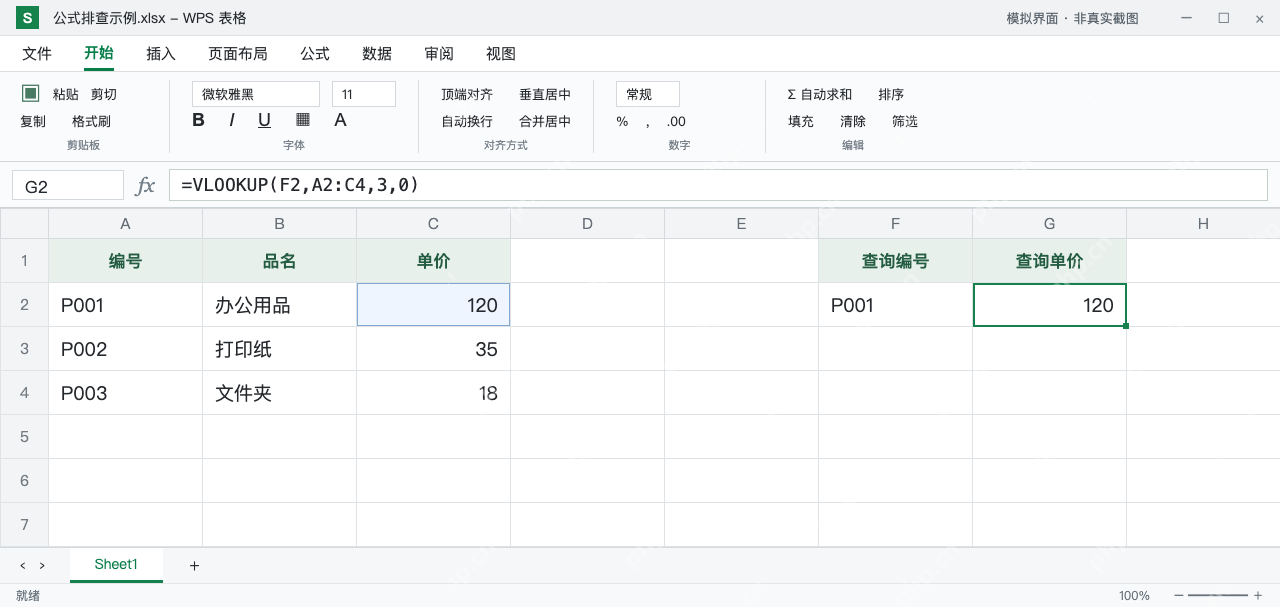Image resolution: width=1280 pixels, height=608 pixels.
Task: Click the fx insert function icon
Action: pyautogui.click(x=146, y=185)
